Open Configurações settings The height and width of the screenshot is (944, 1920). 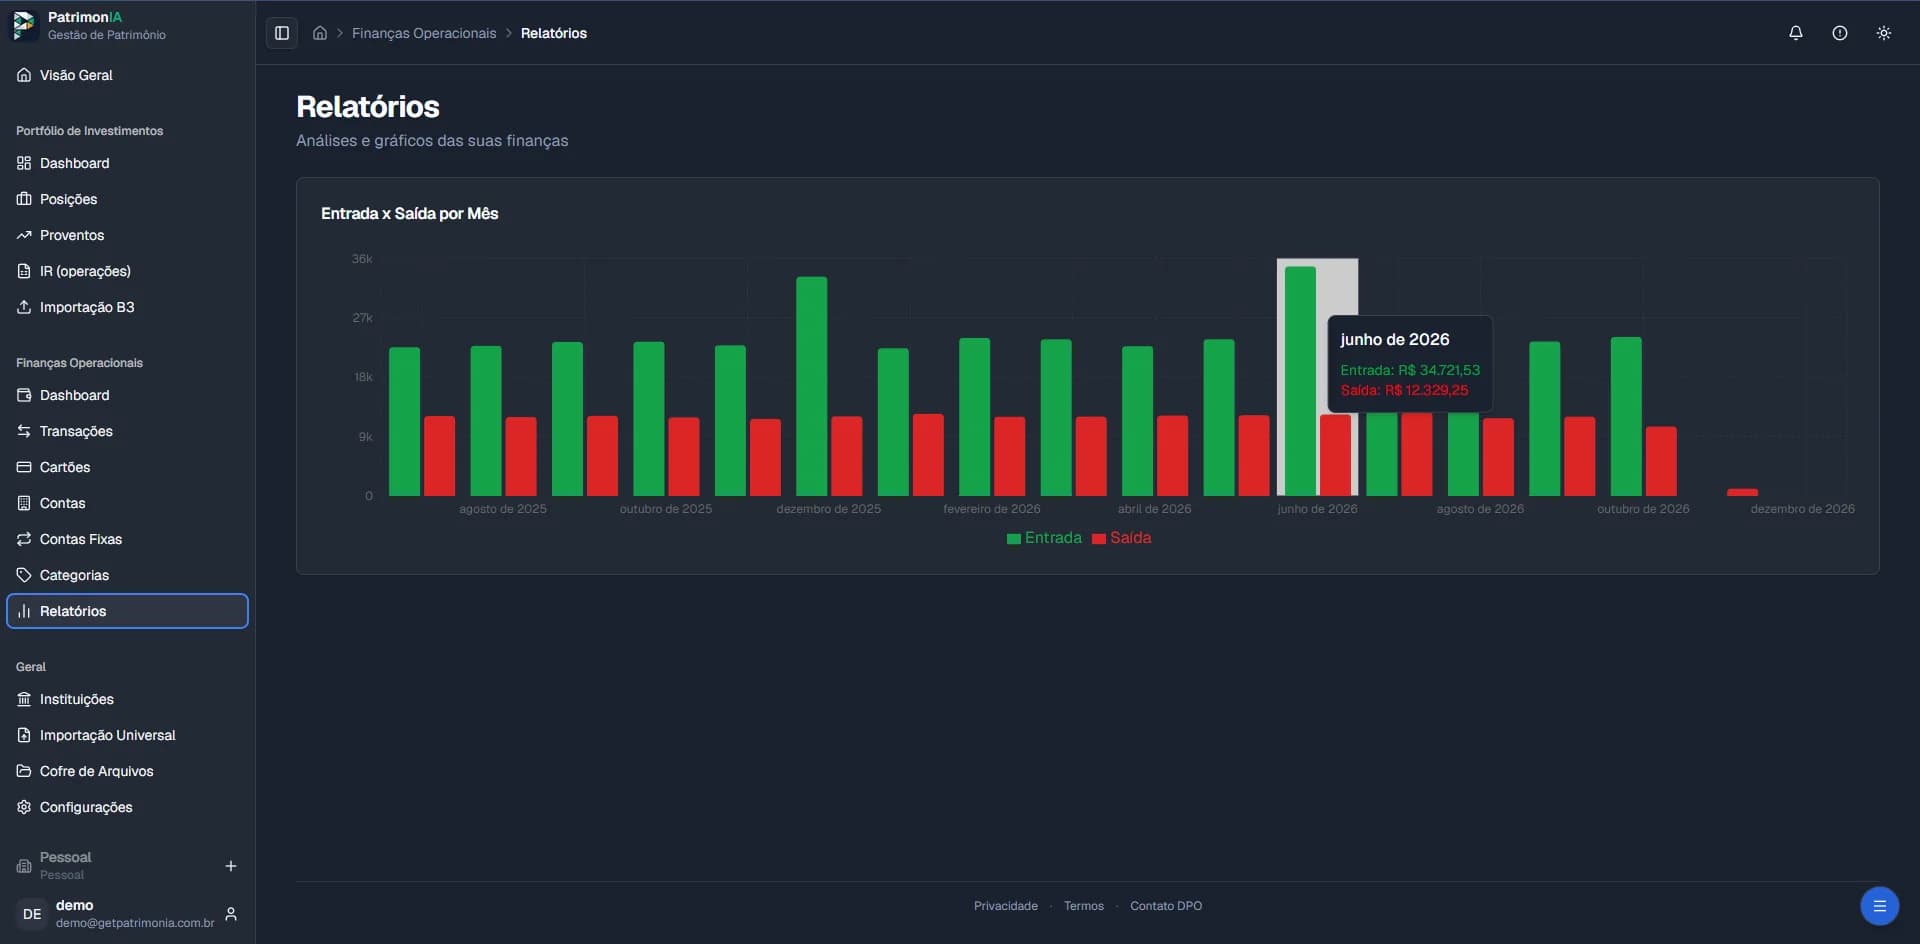click(127, 807)
